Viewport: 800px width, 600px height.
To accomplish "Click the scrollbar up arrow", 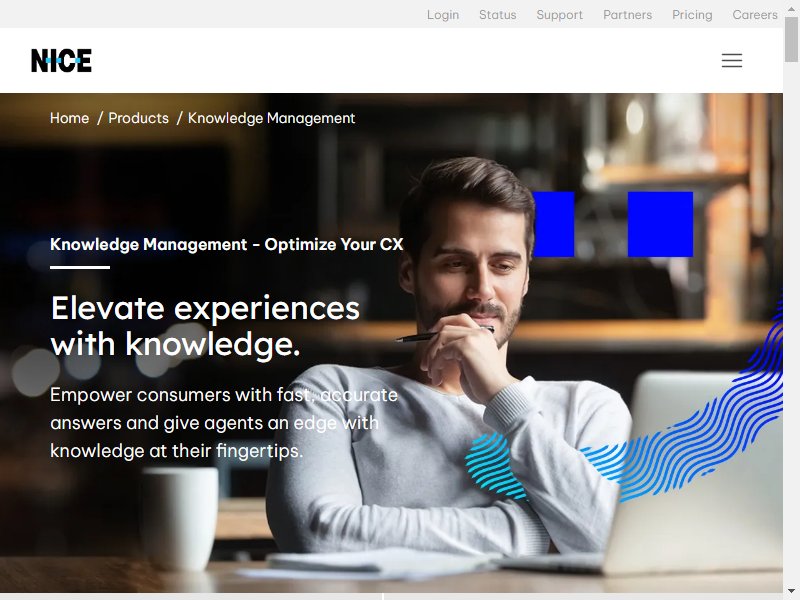I will pos(791,9).
